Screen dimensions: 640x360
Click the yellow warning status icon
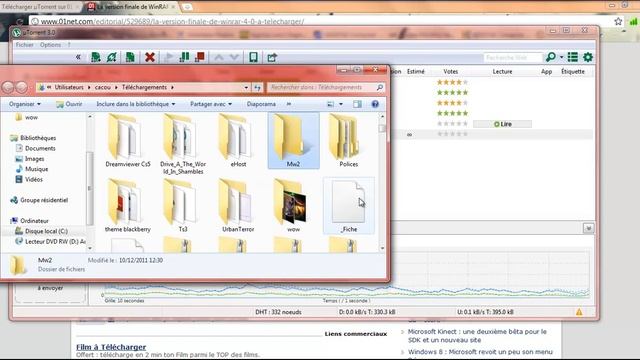[x=579, y=312]
